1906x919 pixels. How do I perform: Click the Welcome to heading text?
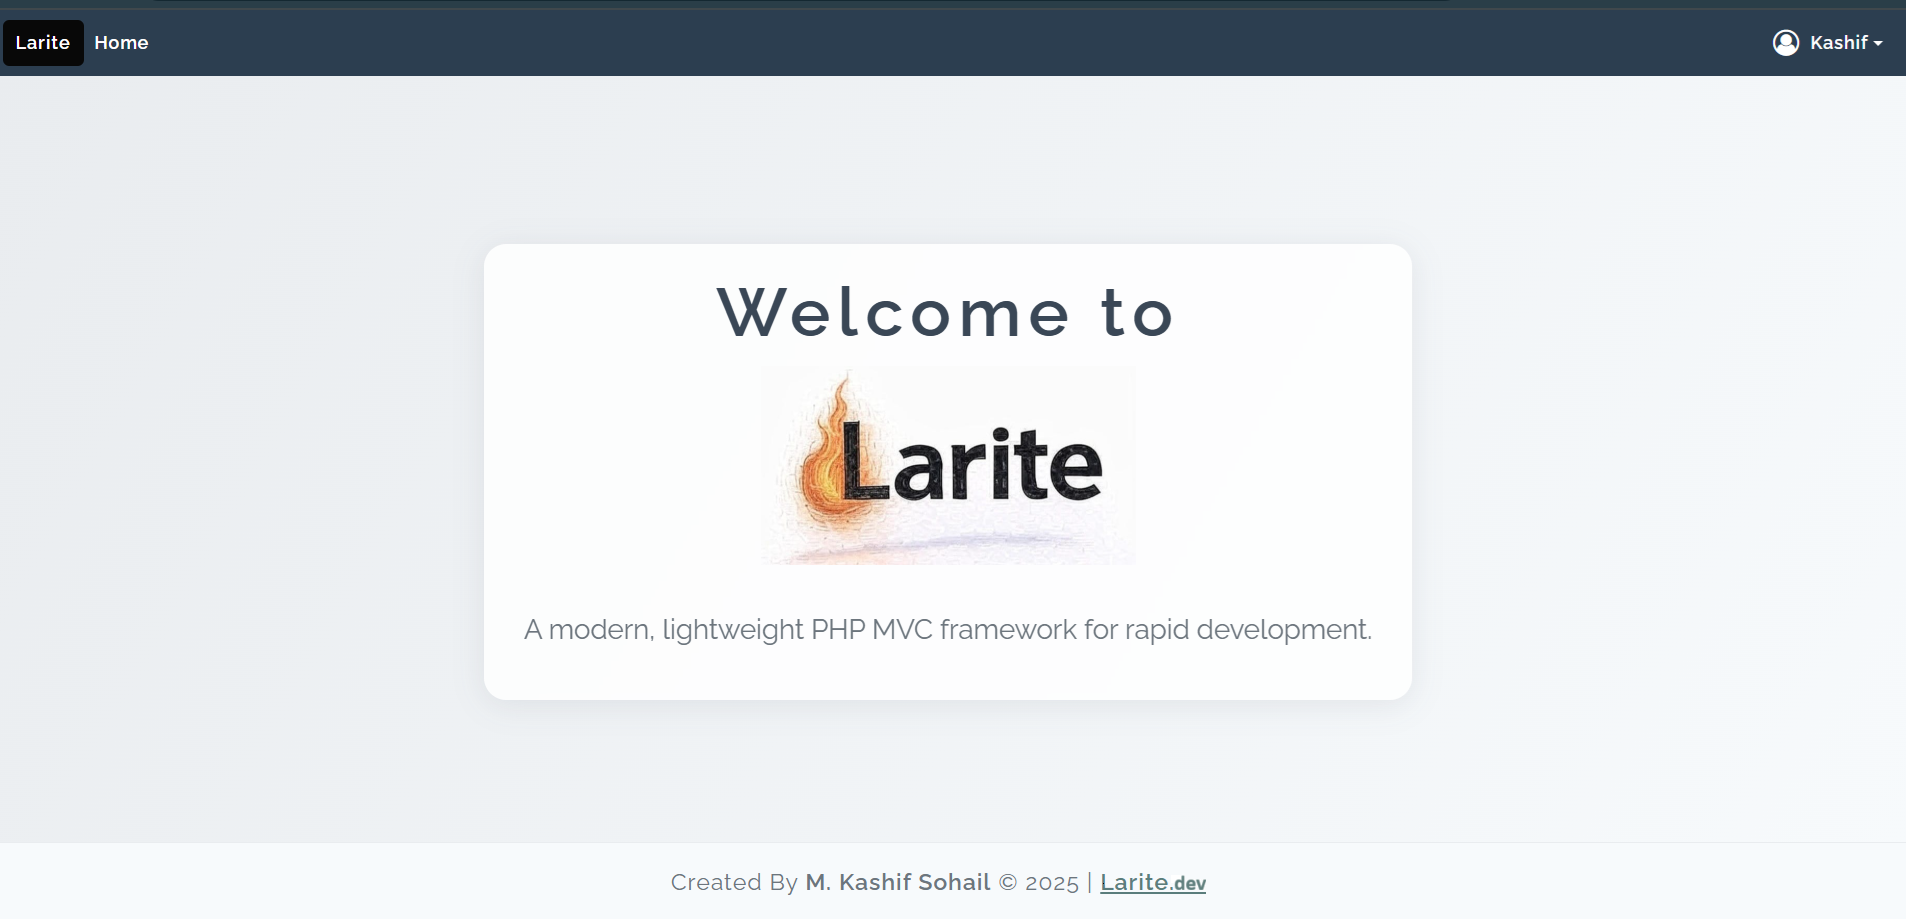coord(946,311)
